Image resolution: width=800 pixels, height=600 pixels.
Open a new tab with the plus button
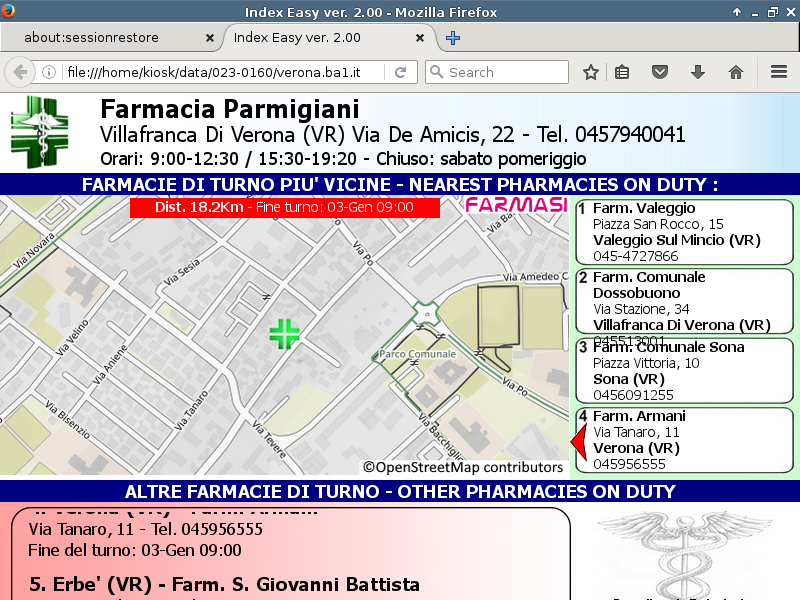(453, 38)
